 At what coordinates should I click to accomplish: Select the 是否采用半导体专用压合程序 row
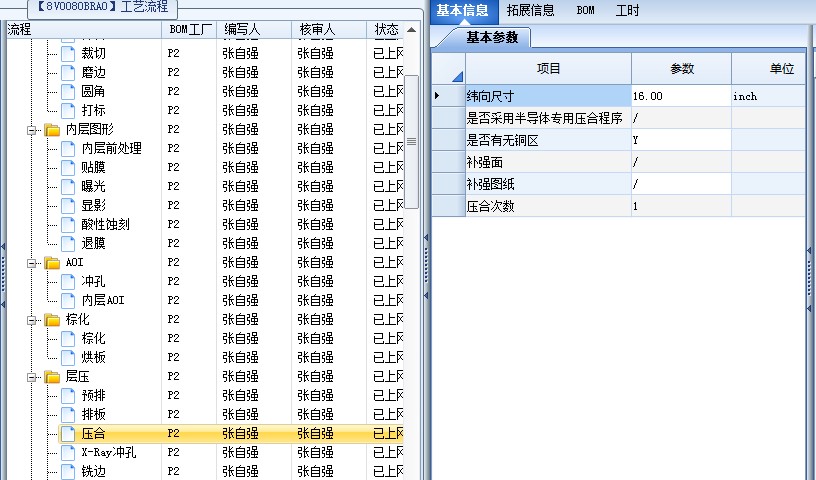(x=549, y=118)
